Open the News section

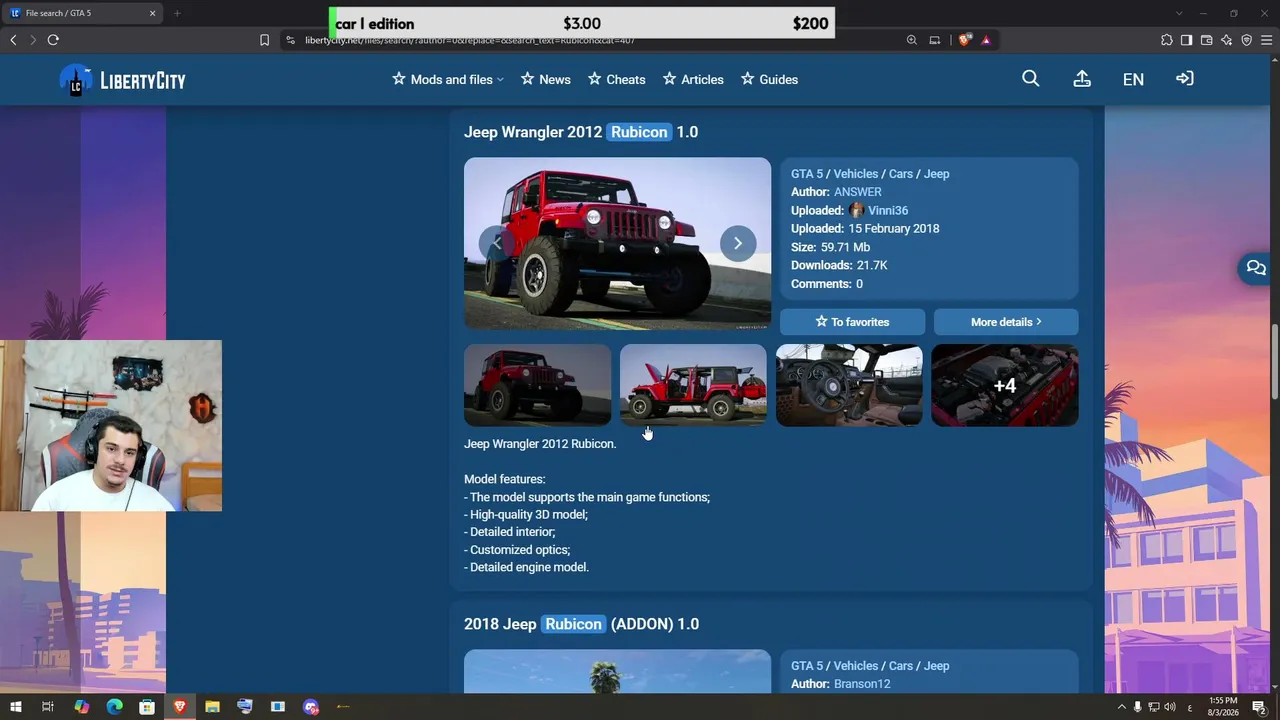546,79
